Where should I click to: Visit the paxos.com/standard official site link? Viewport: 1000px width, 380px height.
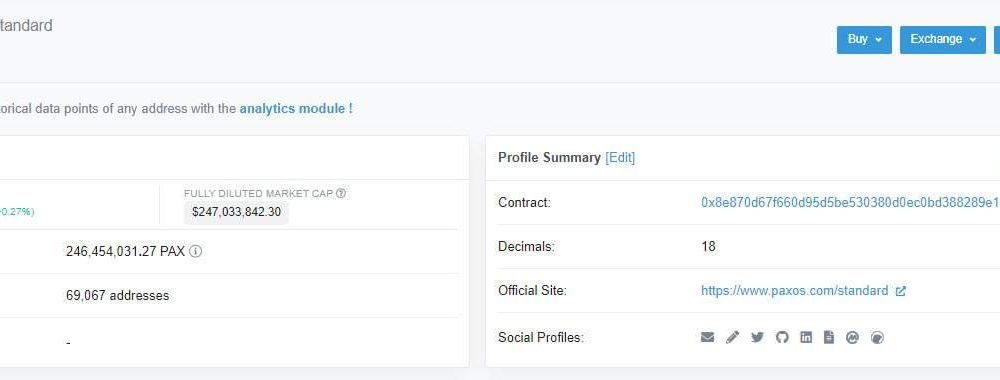click(795, 291)
